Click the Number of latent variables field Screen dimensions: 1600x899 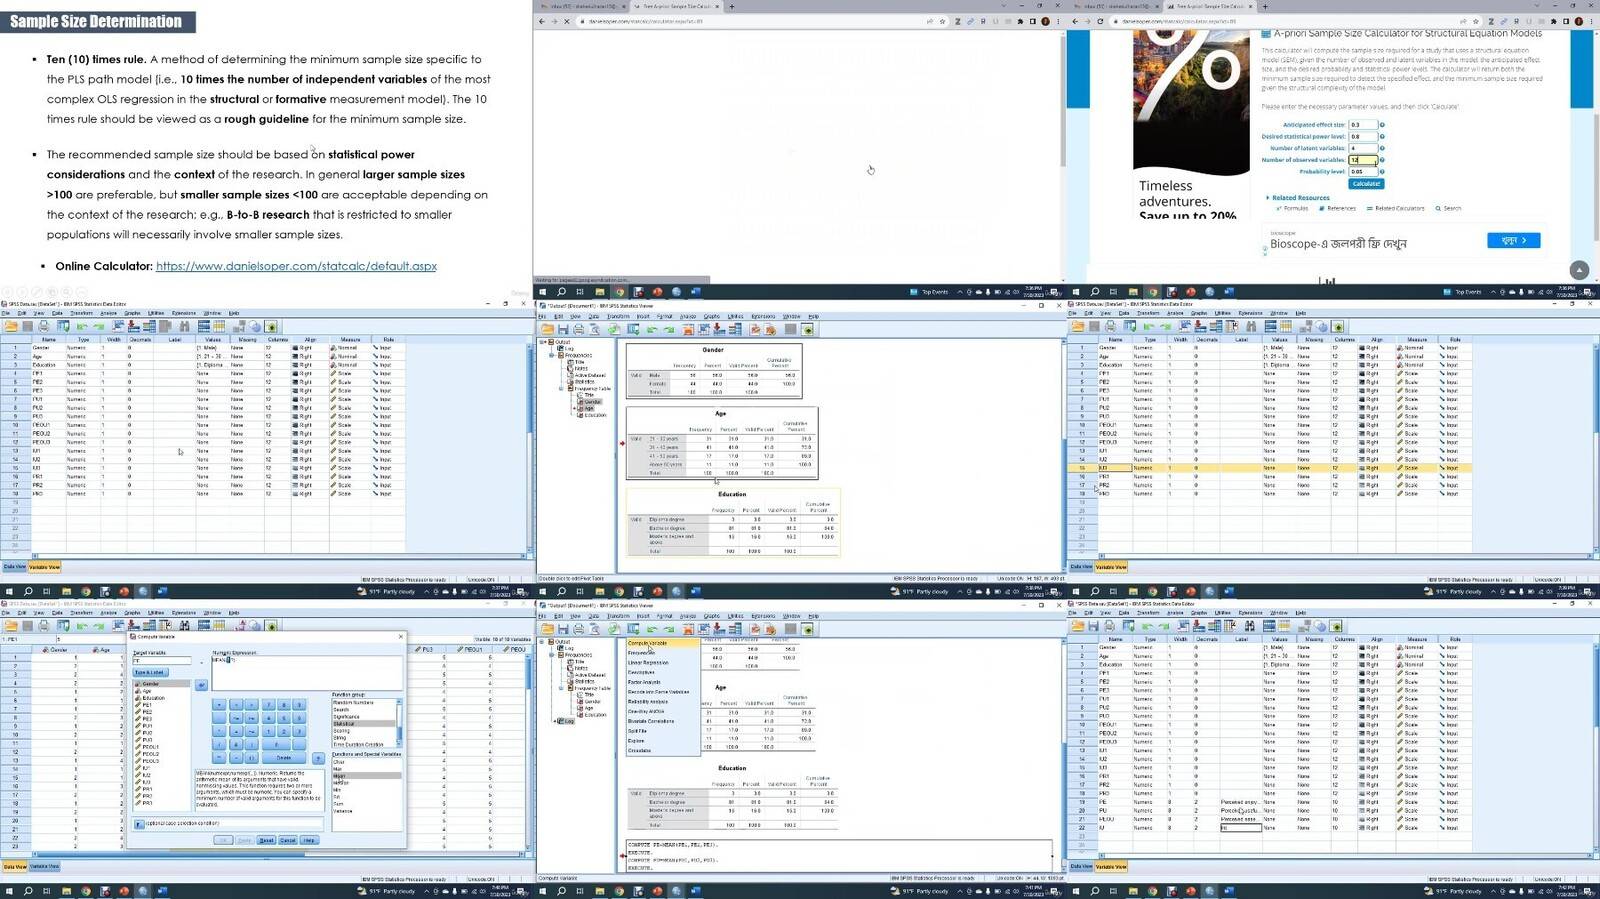click(x=1363, y=148)
